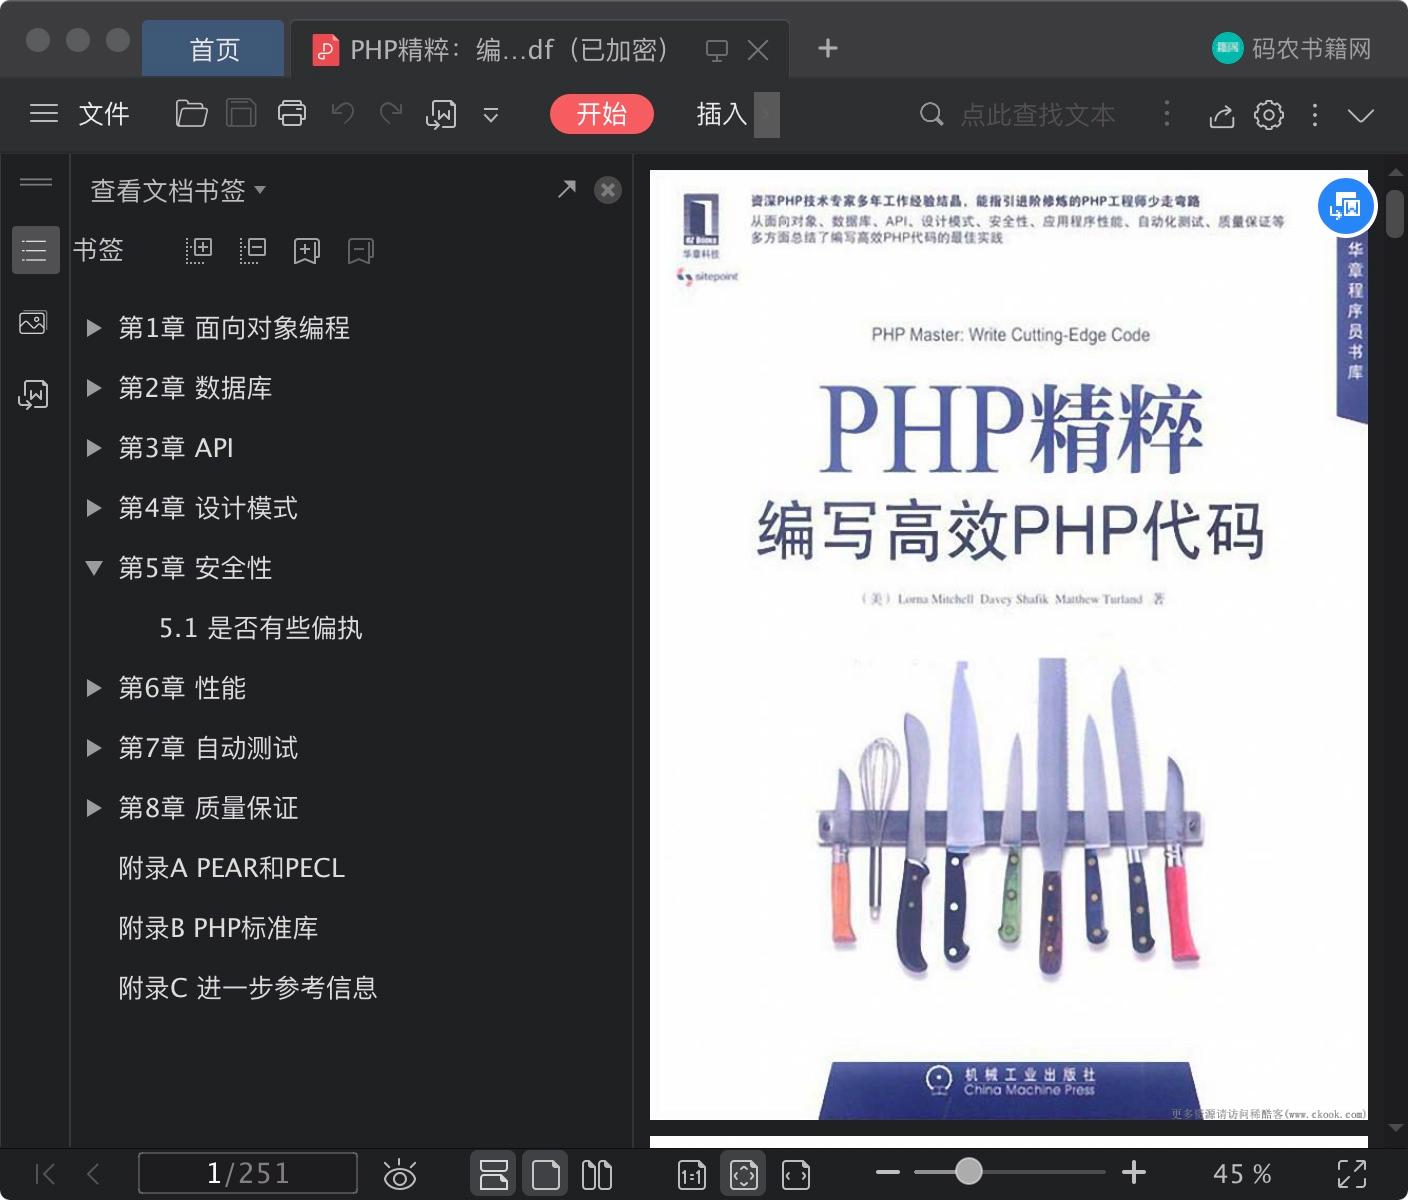Toggle fit width zoom
The image size is (1408, 1200).
[x=796, y=1175]
